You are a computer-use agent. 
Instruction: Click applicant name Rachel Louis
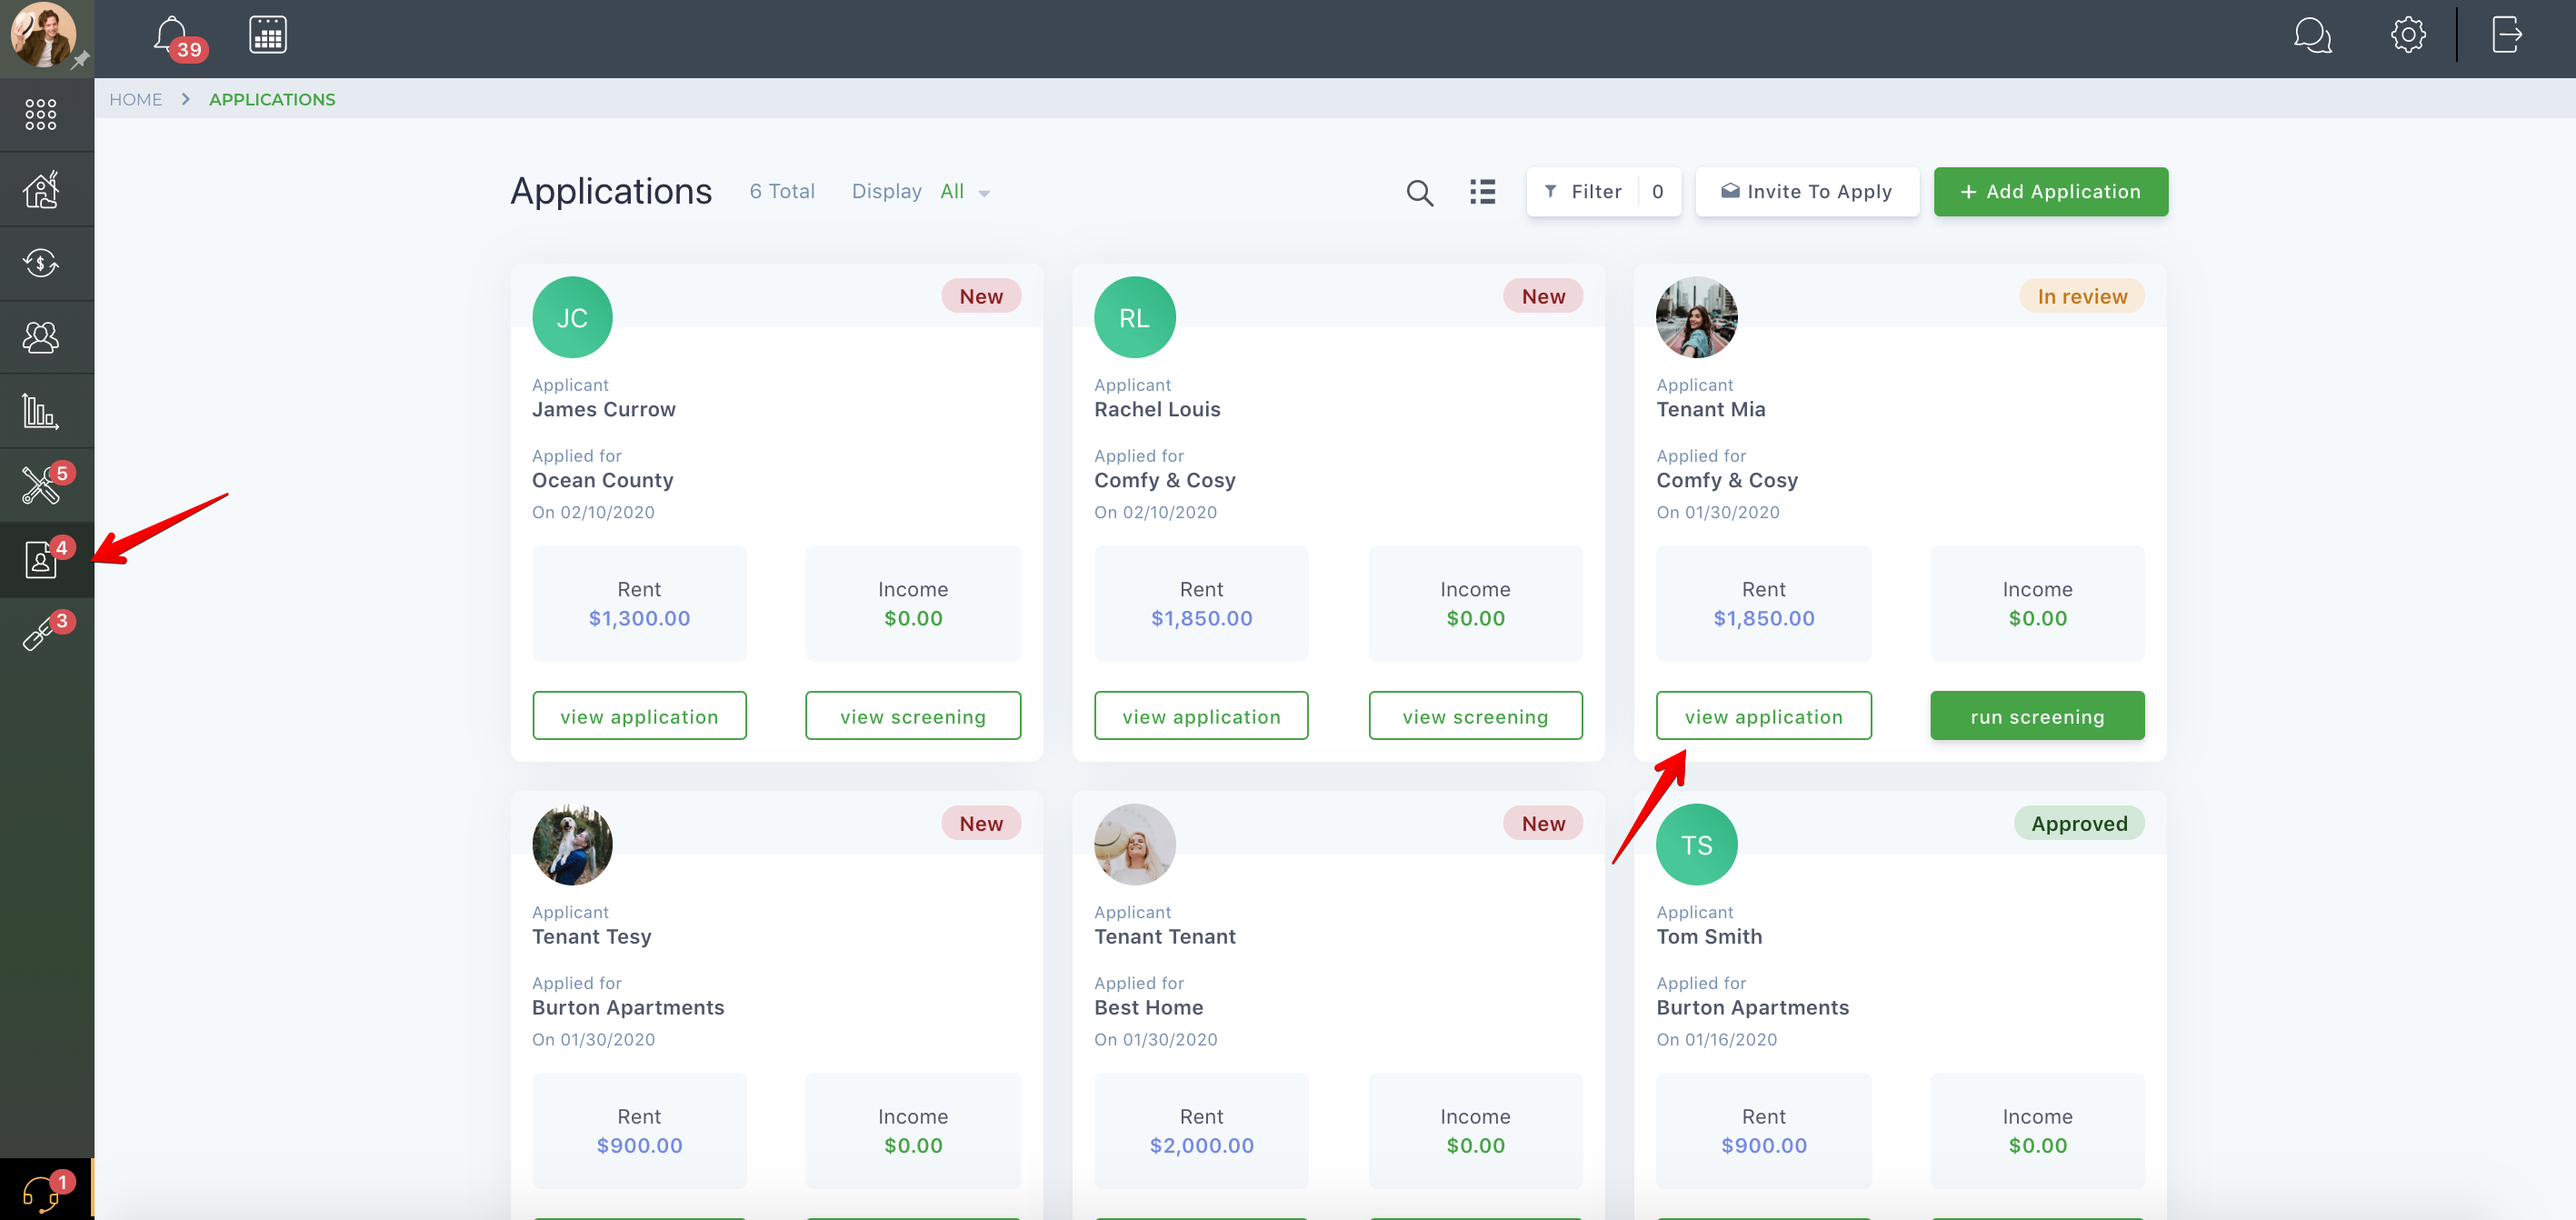pyautogui.click(x=1157, y=409)
